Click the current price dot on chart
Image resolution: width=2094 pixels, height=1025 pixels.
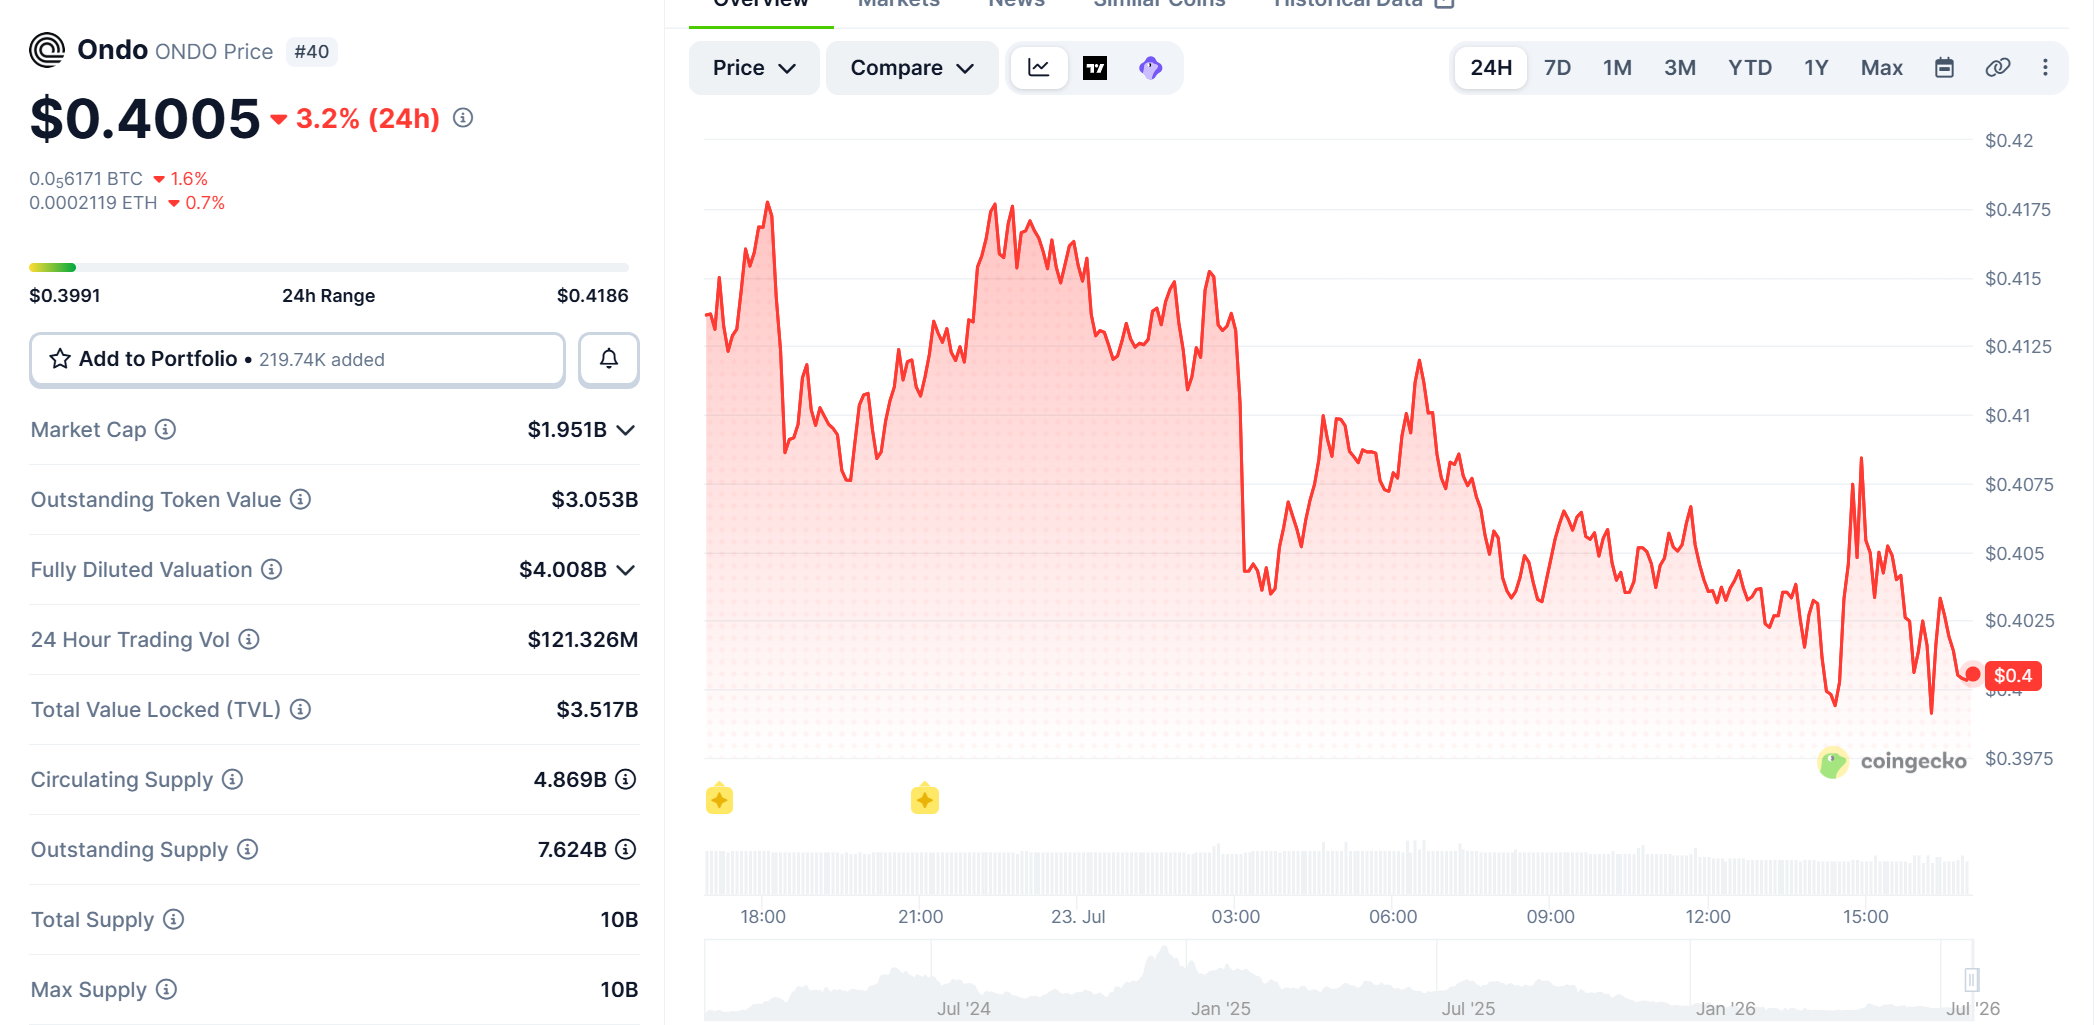tap(1972, 674)
